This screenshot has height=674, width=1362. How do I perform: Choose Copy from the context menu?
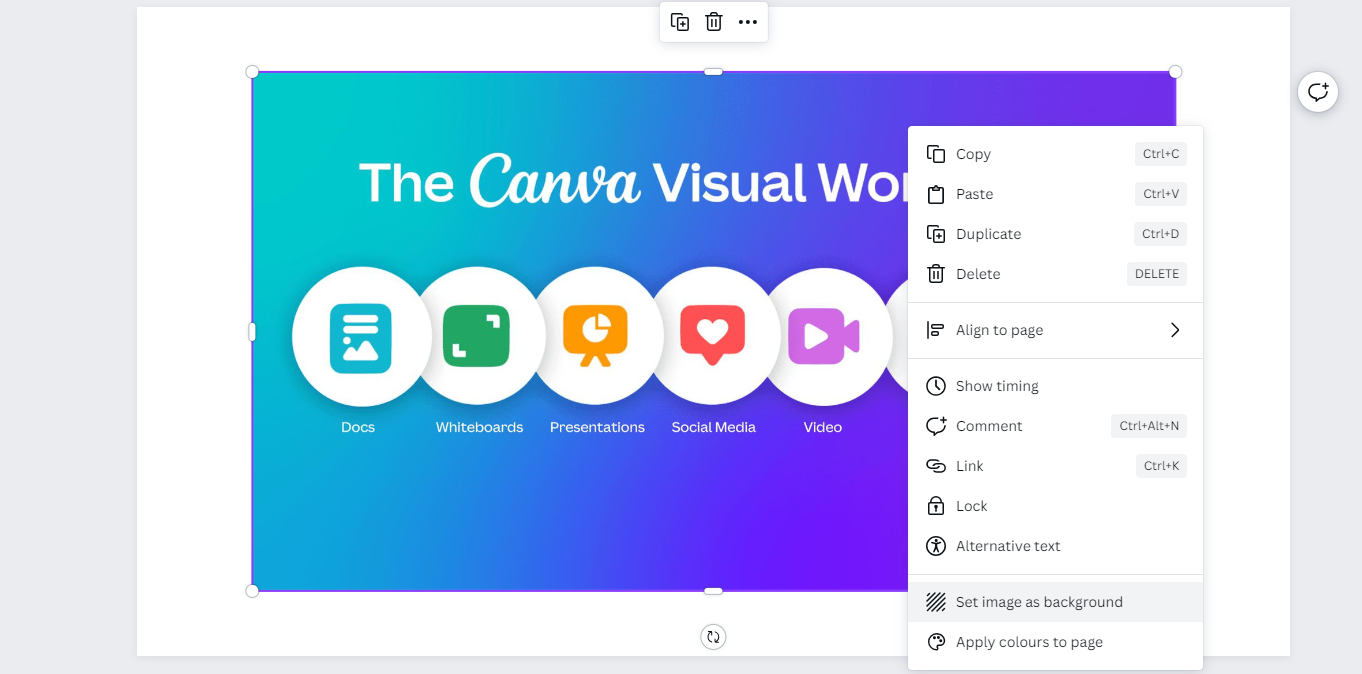click(1055, 154)
